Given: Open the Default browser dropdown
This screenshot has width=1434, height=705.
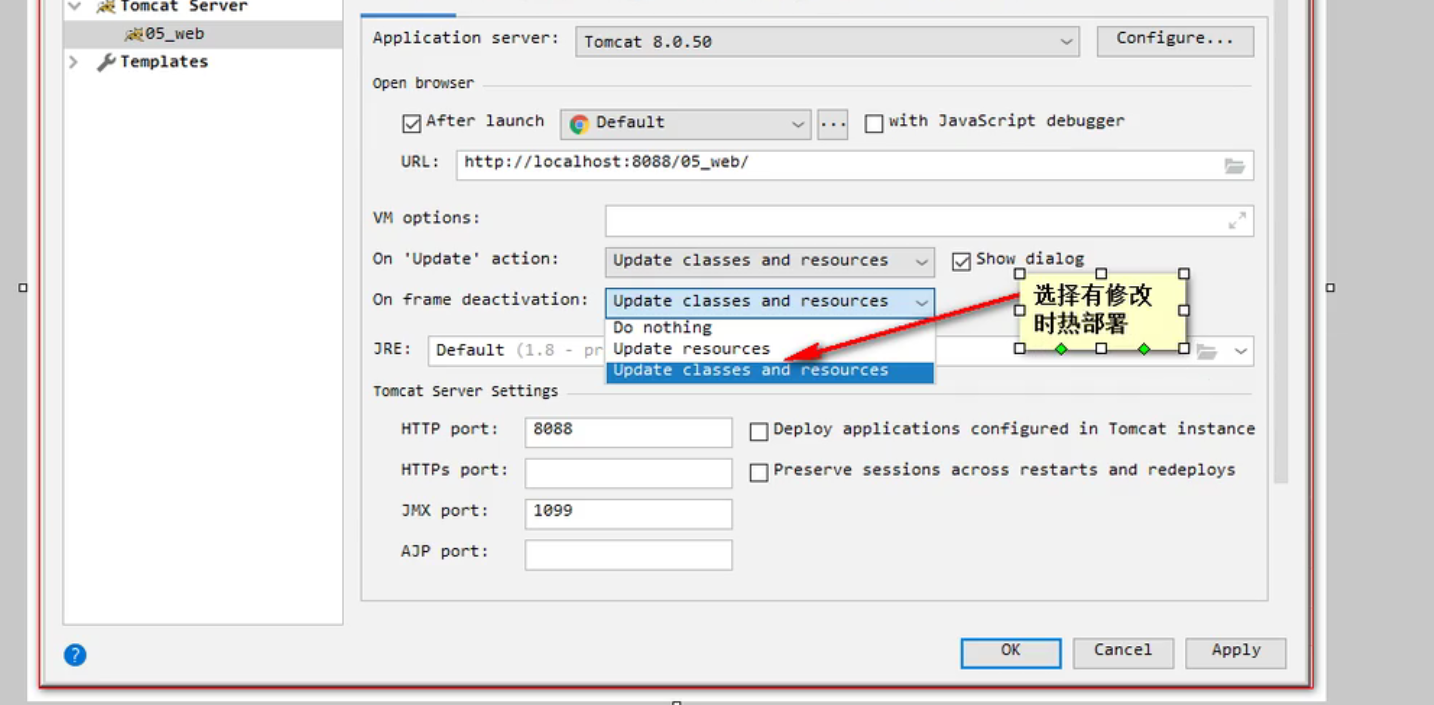Looking at the screenshot, I should point(685,124).
